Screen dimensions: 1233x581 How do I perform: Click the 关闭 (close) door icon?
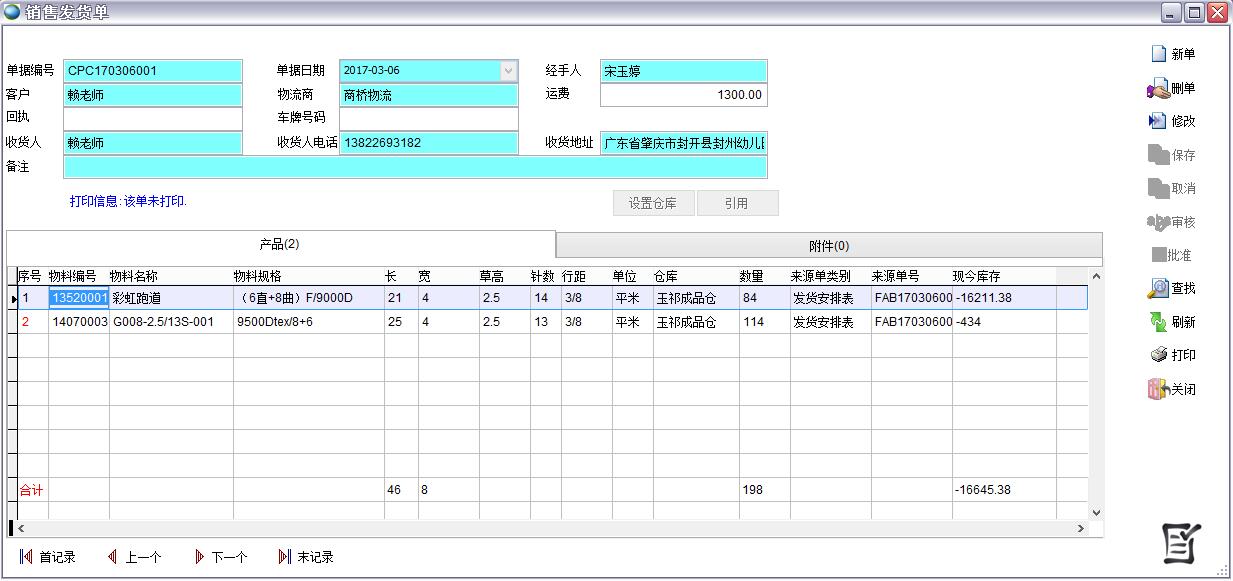1158,389
